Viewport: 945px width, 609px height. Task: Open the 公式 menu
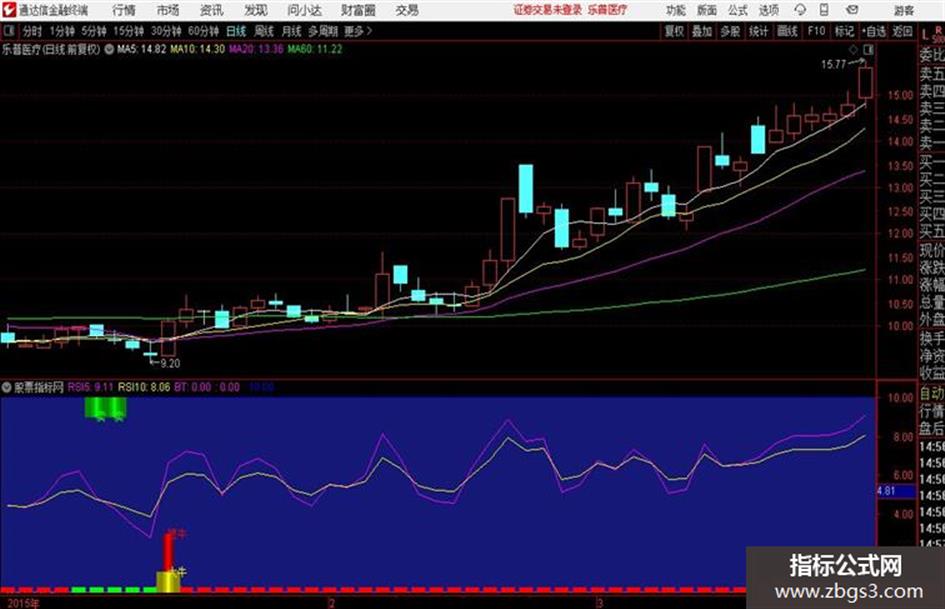click(x=738, y=10)
